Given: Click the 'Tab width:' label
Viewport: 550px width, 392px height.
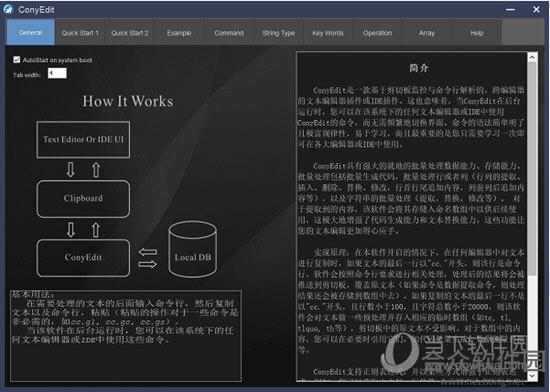Looking at the screenshot, I should (x=27, y=75).
